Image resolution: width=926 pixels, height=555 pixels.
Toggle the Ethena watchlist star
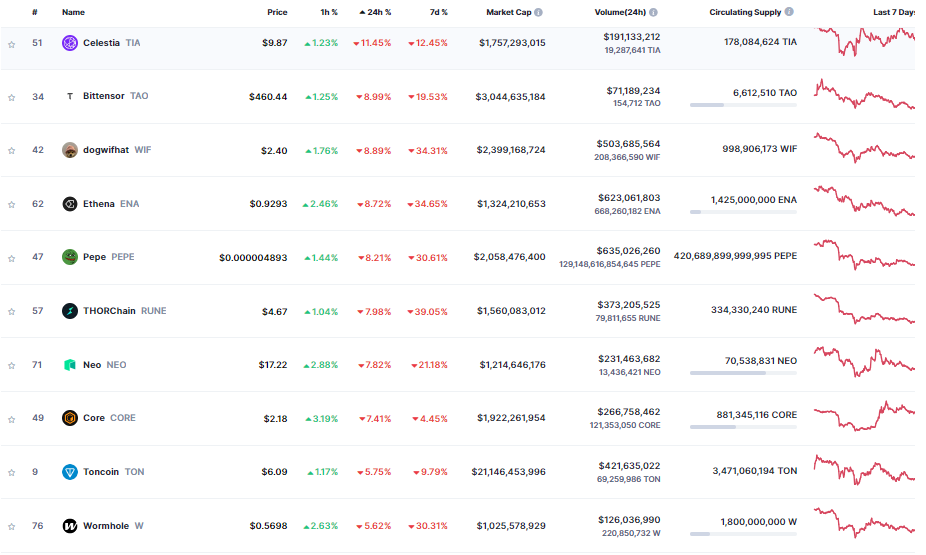pos(11,204)
